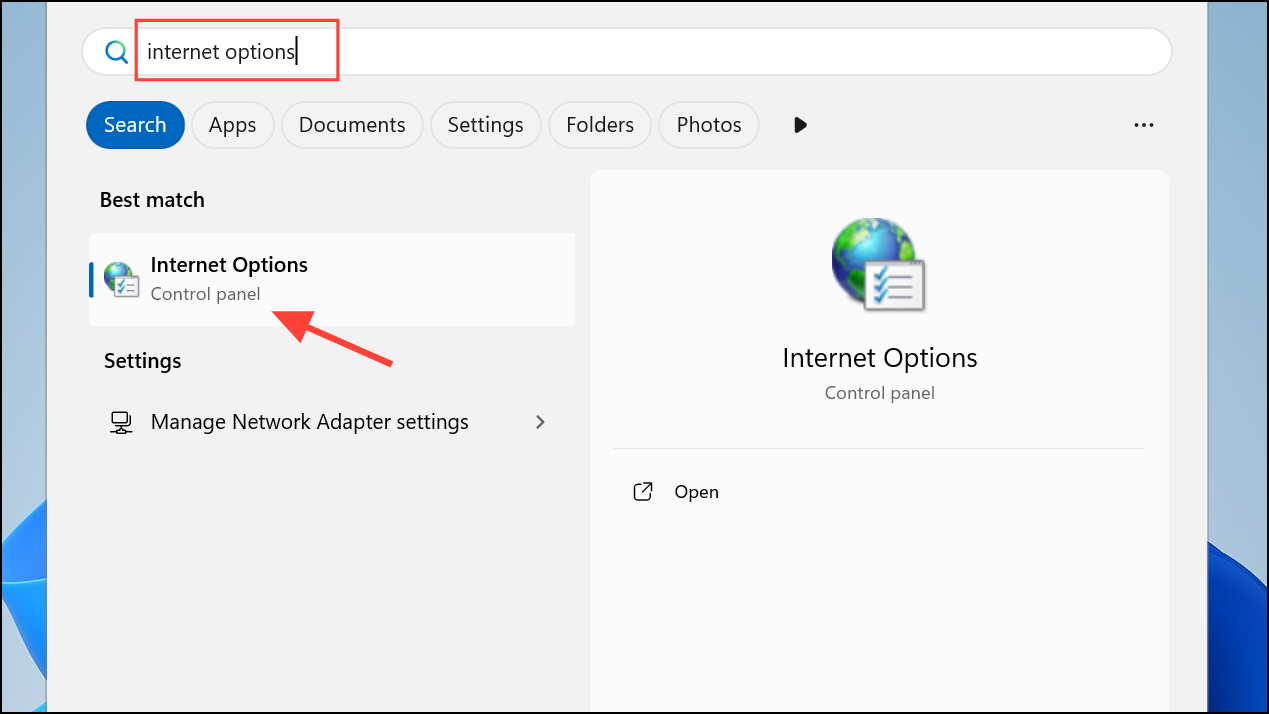Click the internet options search field
Viewport: 1269px width, 714px height.
[626, 51]
